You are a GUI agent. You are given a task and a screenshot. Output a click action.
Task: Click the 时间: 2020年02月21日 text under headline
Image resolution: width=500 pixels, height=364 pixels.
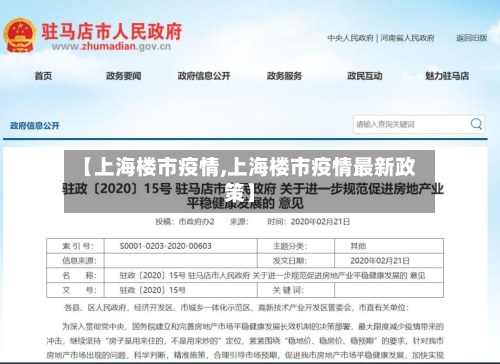(x=309, y=222)
